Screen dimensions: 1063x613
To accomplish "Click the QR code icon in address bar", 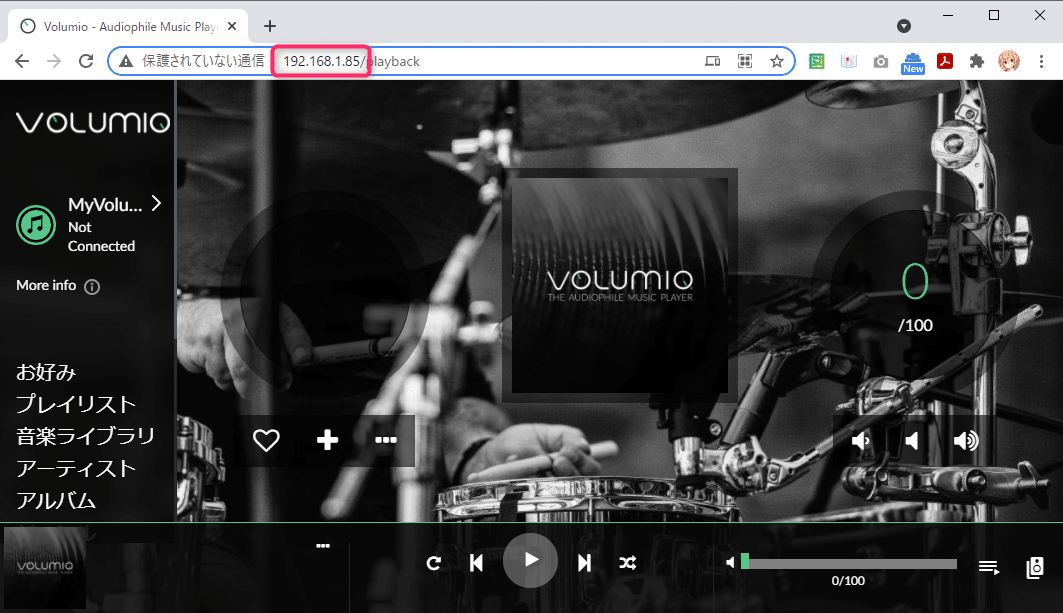I will (744, 61).
